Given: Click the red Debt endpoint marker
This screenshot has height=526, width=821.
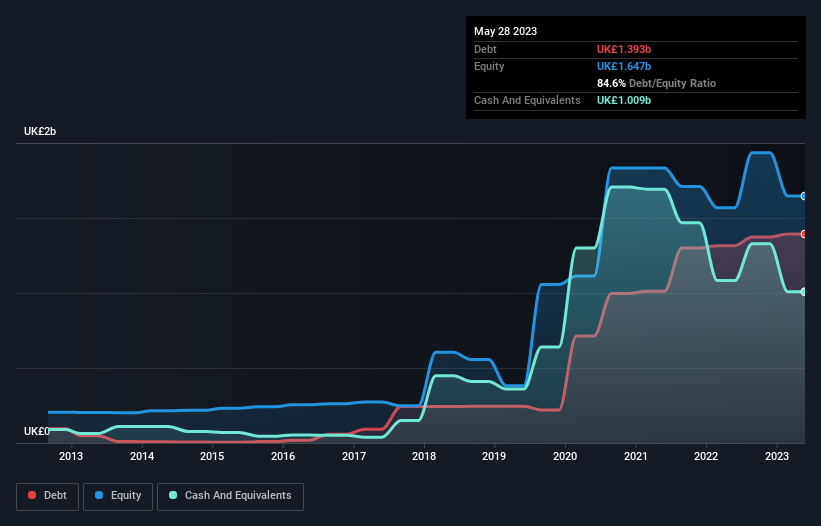Looking at the screenshot, I should [x=804, y=234].
